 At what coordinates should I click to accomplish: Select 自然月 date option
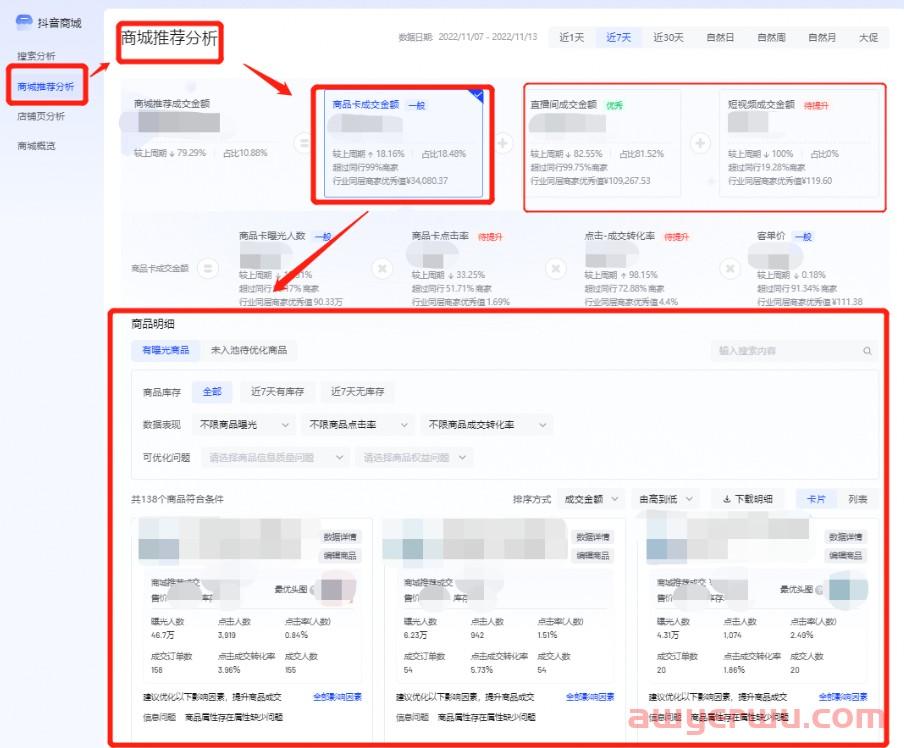822,37
